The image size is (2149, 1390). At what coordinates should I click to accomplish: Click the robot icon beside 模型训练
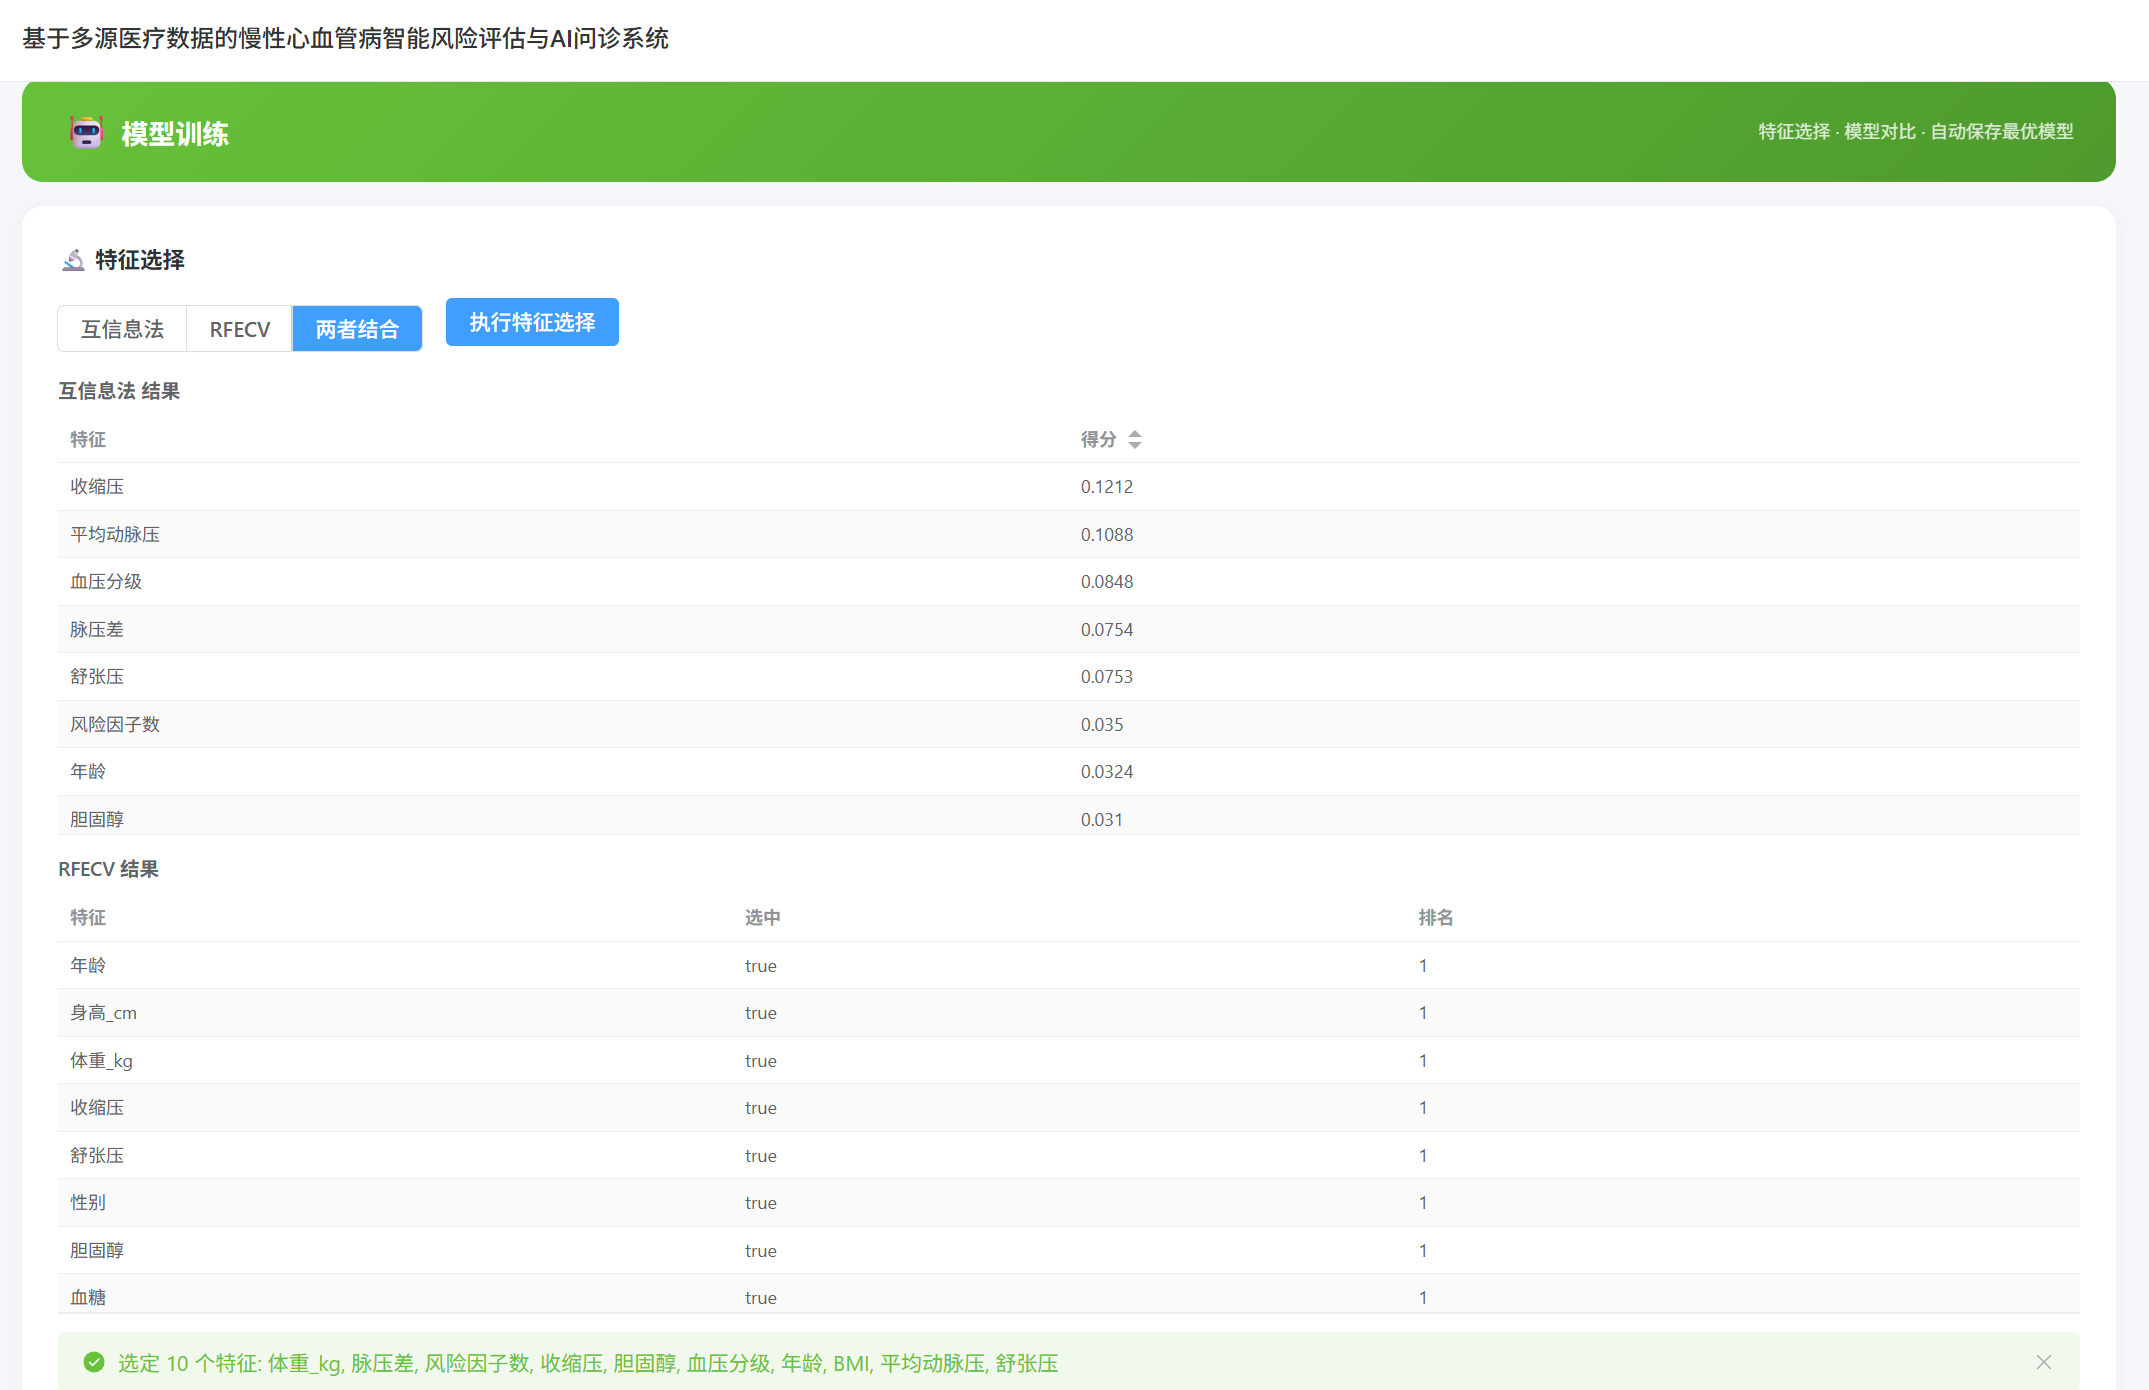coord(87,132)
